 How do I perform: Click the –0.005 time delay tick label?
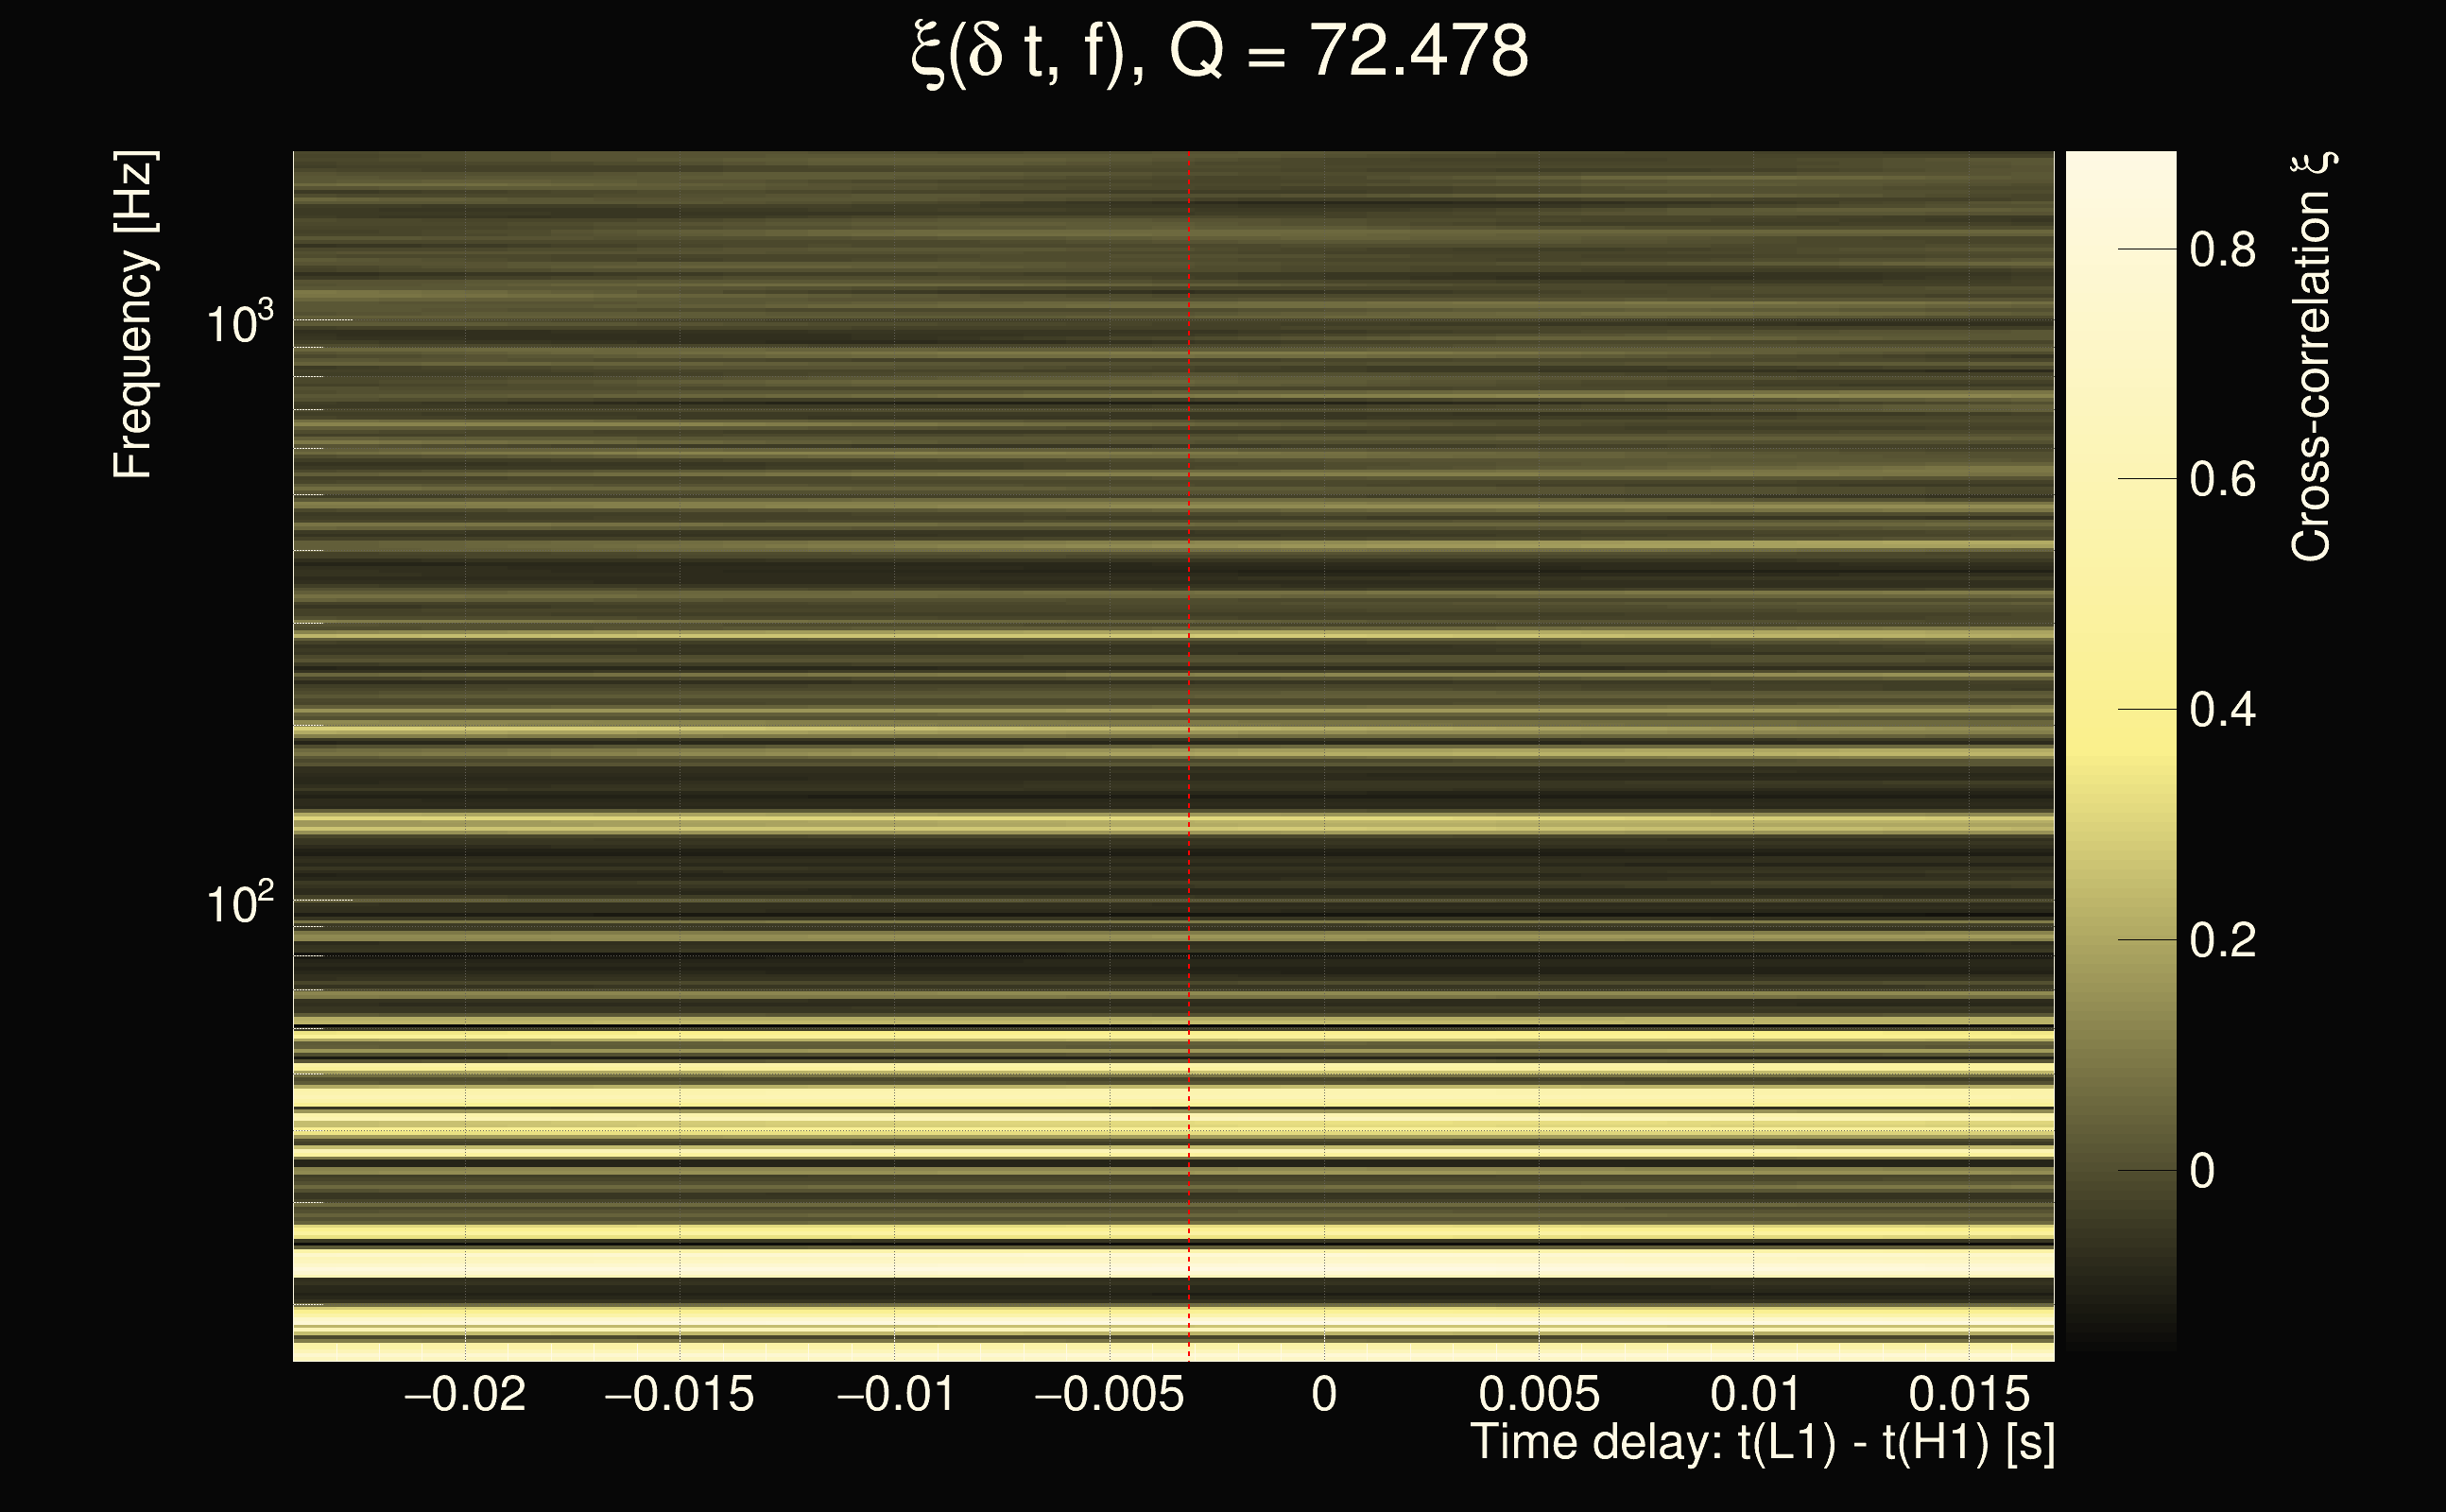[x=1110, y=1394]
